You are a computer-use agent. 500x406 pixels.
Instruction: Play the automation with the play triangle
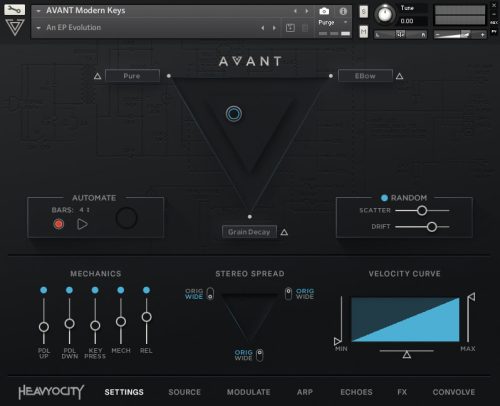82,224
